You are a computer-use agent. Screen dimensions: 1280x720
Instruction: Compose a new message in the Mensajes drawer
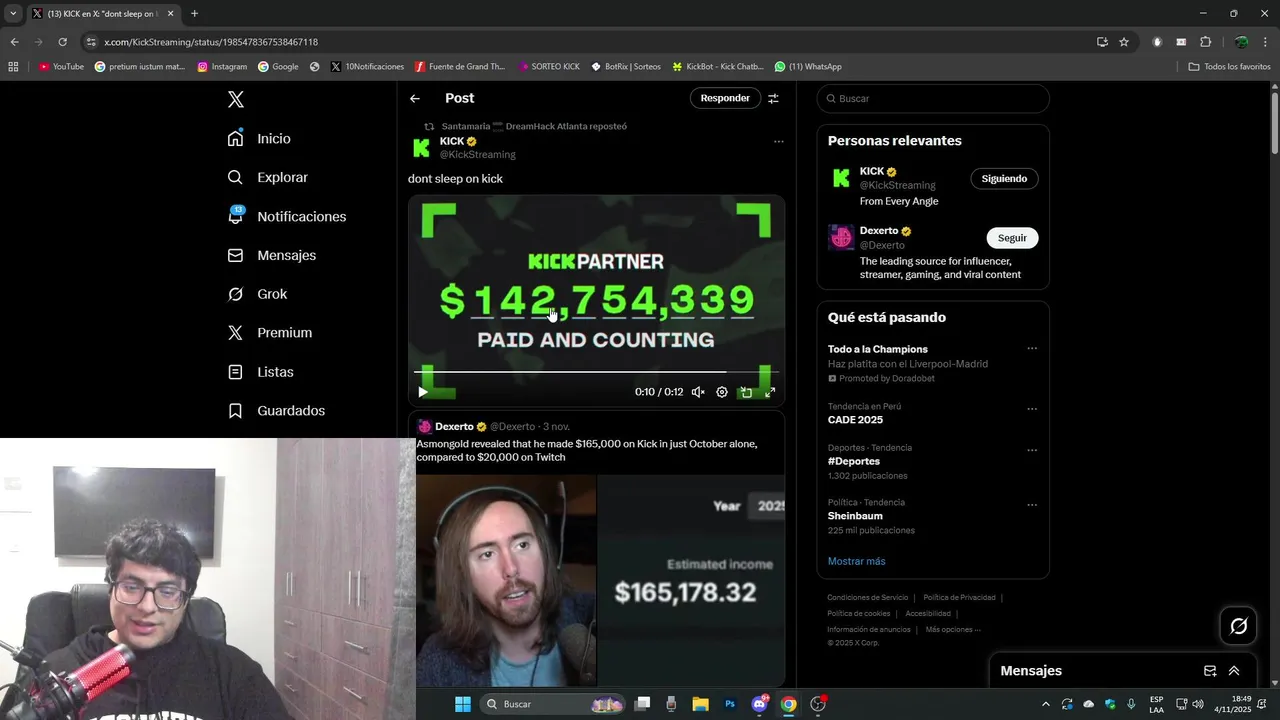click(1210, 671)
